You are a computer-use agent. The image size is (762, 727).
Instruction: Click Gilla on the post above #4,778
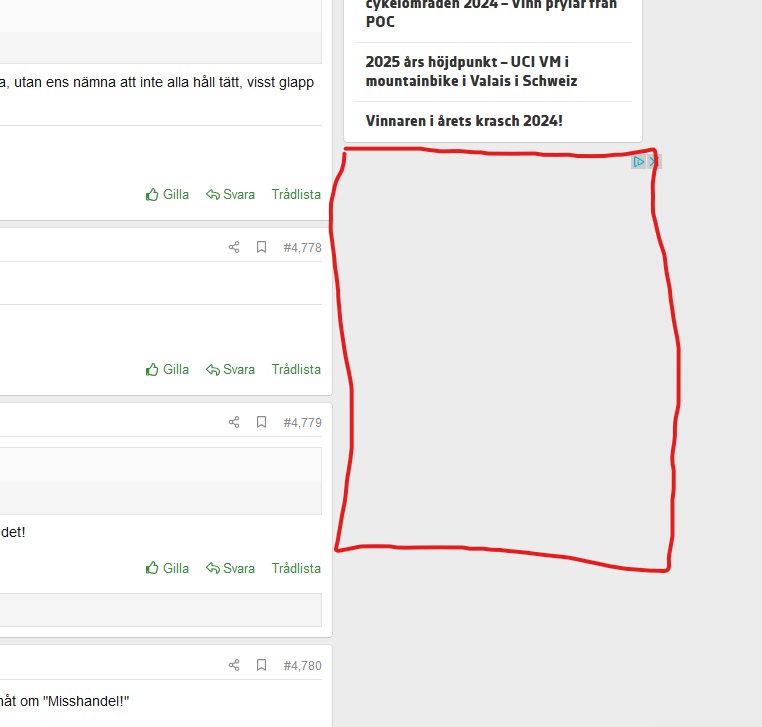coord(167,194)
